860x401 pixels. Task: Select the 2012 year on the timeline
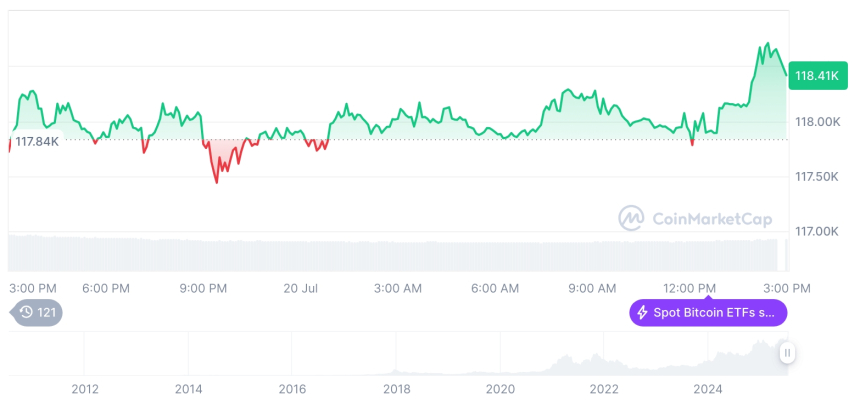click(85, 389)
